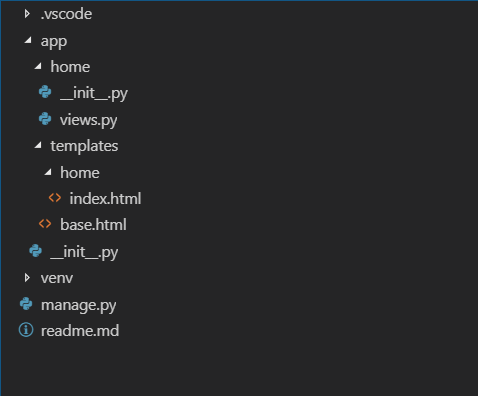Collapse home folder arrow inside templates
Image resolution: width=478 pixels, height=396 pixels.
pyautogui.click(x=48, y=172)
